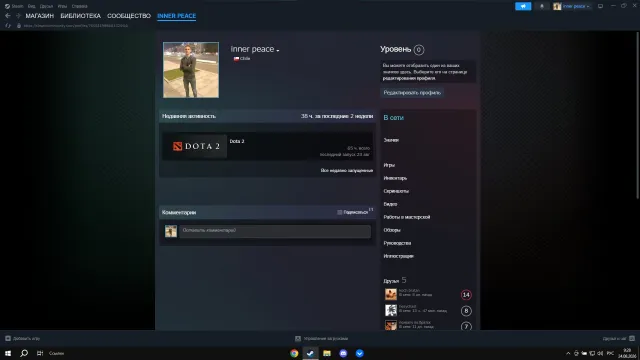Launch Chrome from the taskbar
This screenshot has height=360, width=640.
tap(294, 353)
